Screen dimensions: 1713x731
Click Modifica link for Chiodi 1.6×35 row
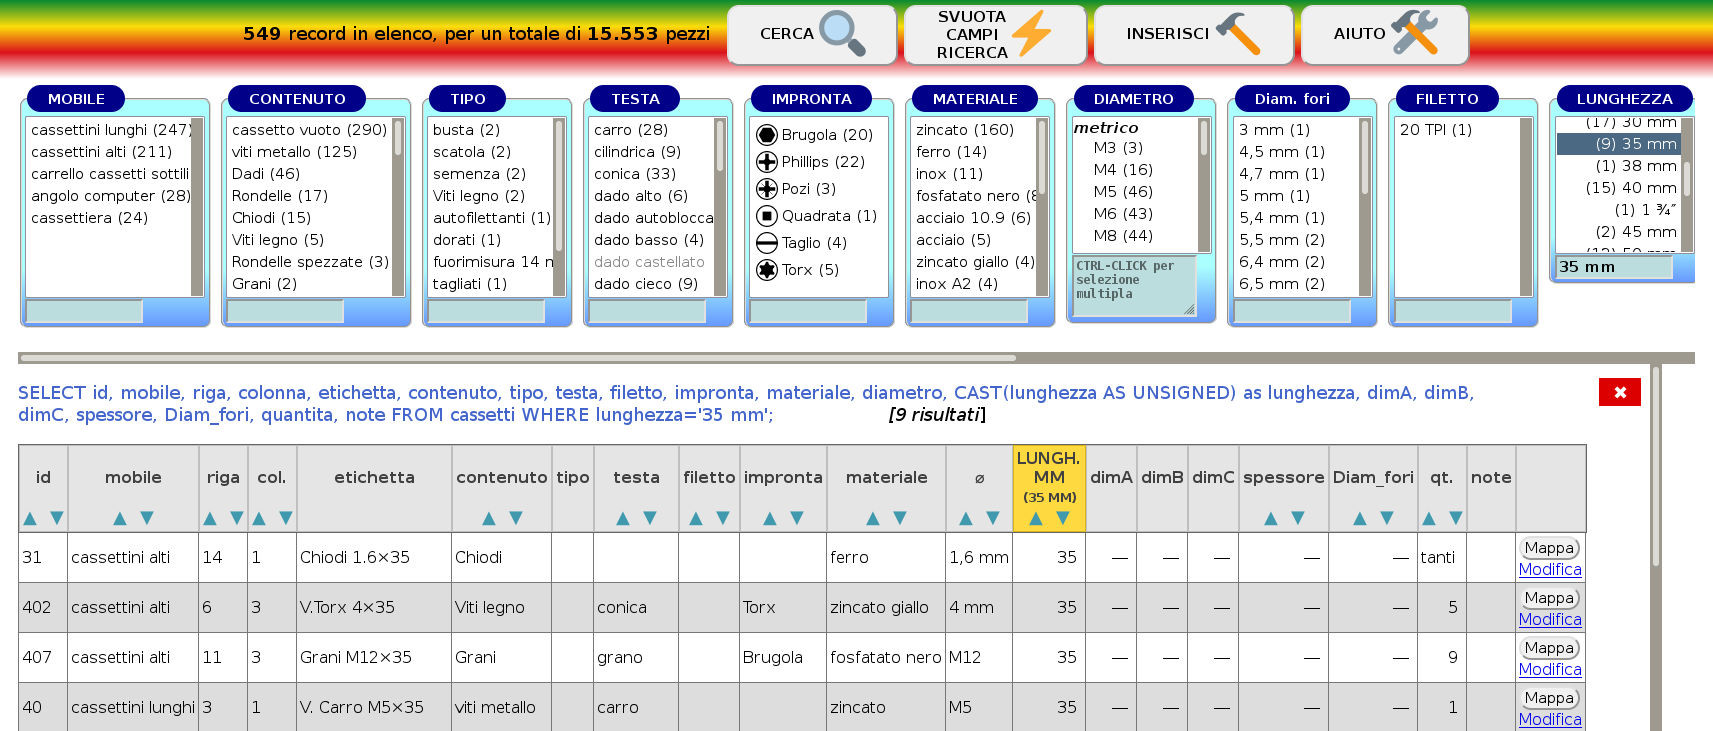click(1549, 570)
